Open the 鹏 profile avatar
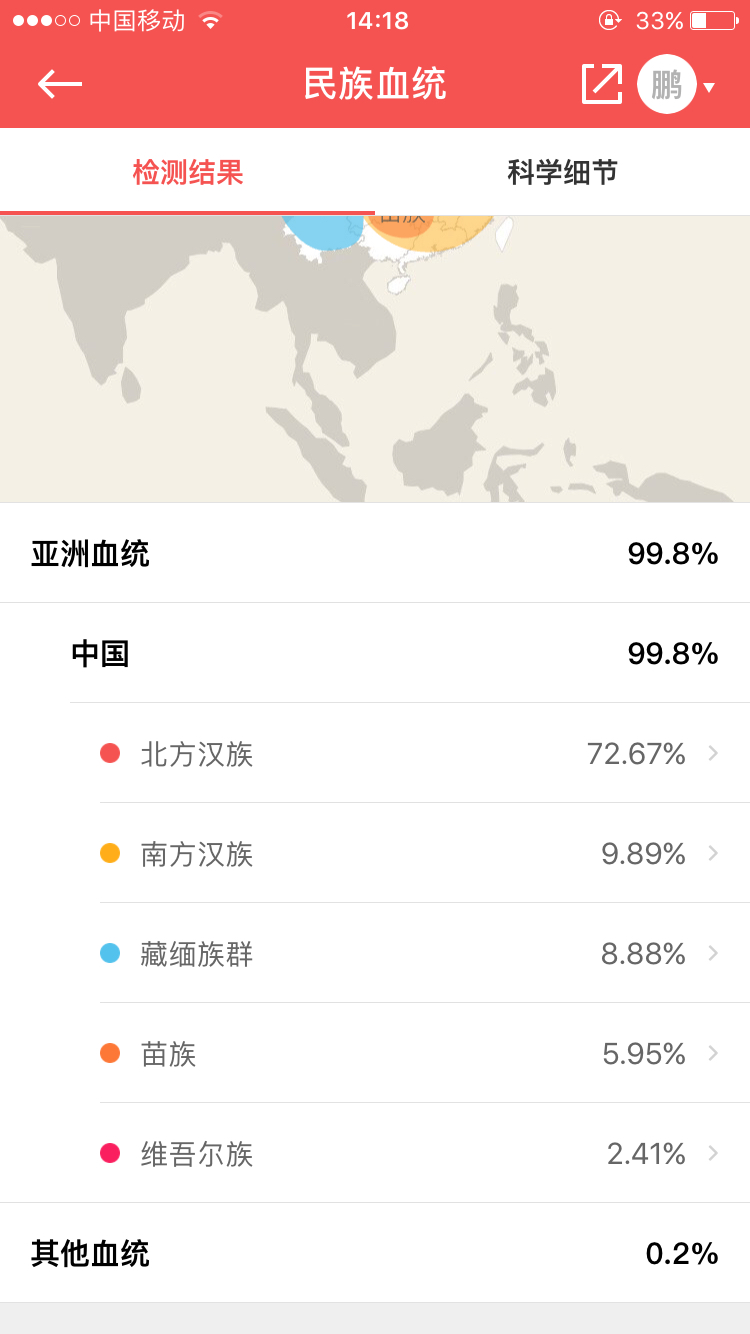The image size is (750, 1334). pos(666,84)
